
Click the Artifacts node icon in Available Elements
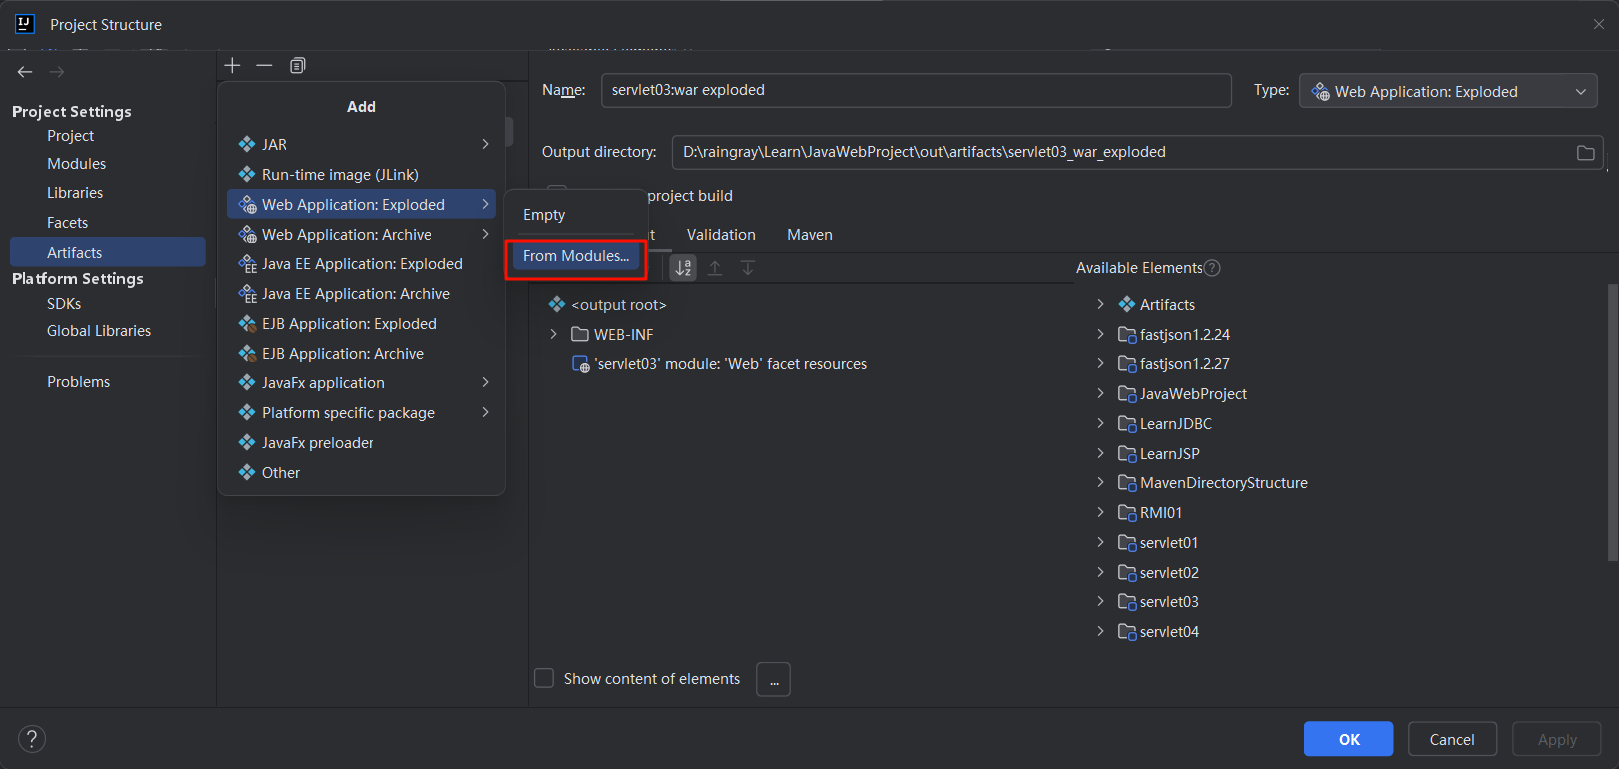1127,304
